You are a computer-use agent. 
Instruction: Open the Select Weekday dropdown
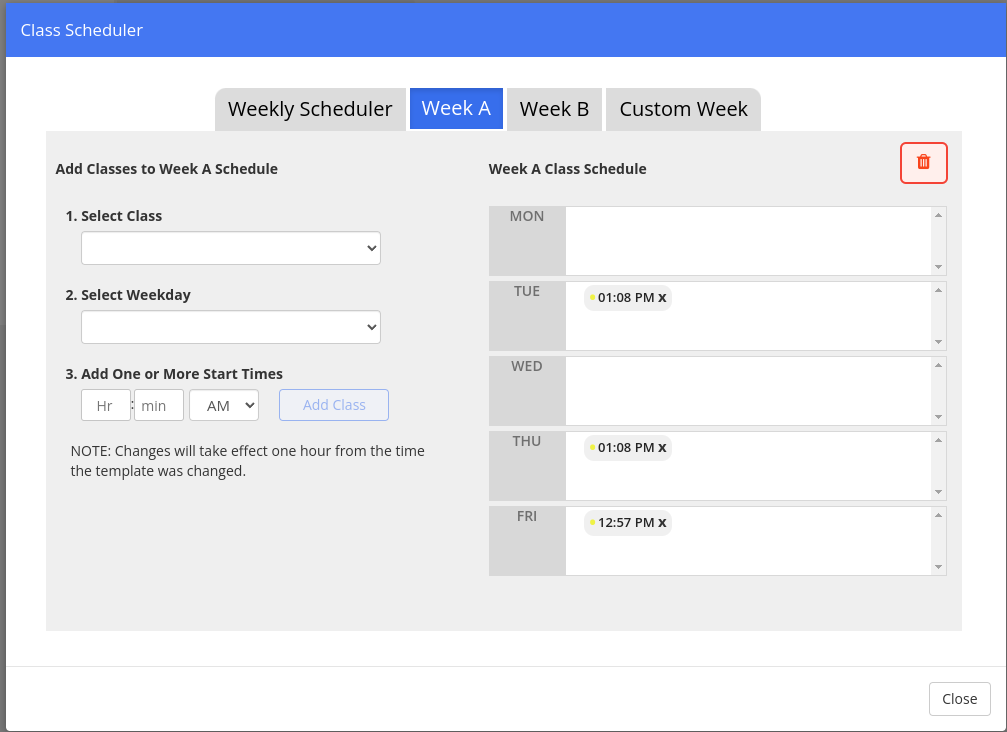coord(231,327)
